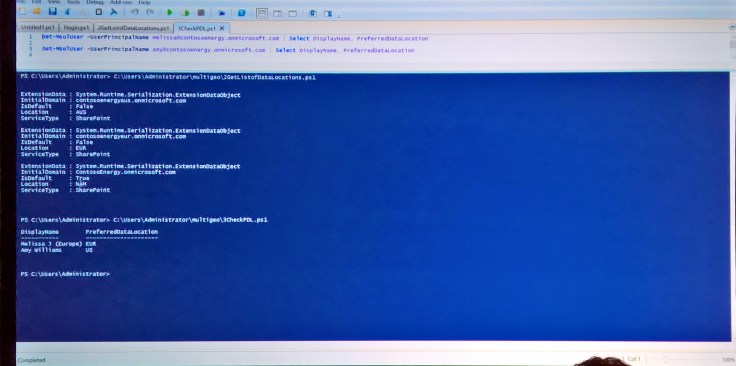The width and height of the screenshot is (736, 366).
Task: Click the Location AUS value
Action: (81, 112)
